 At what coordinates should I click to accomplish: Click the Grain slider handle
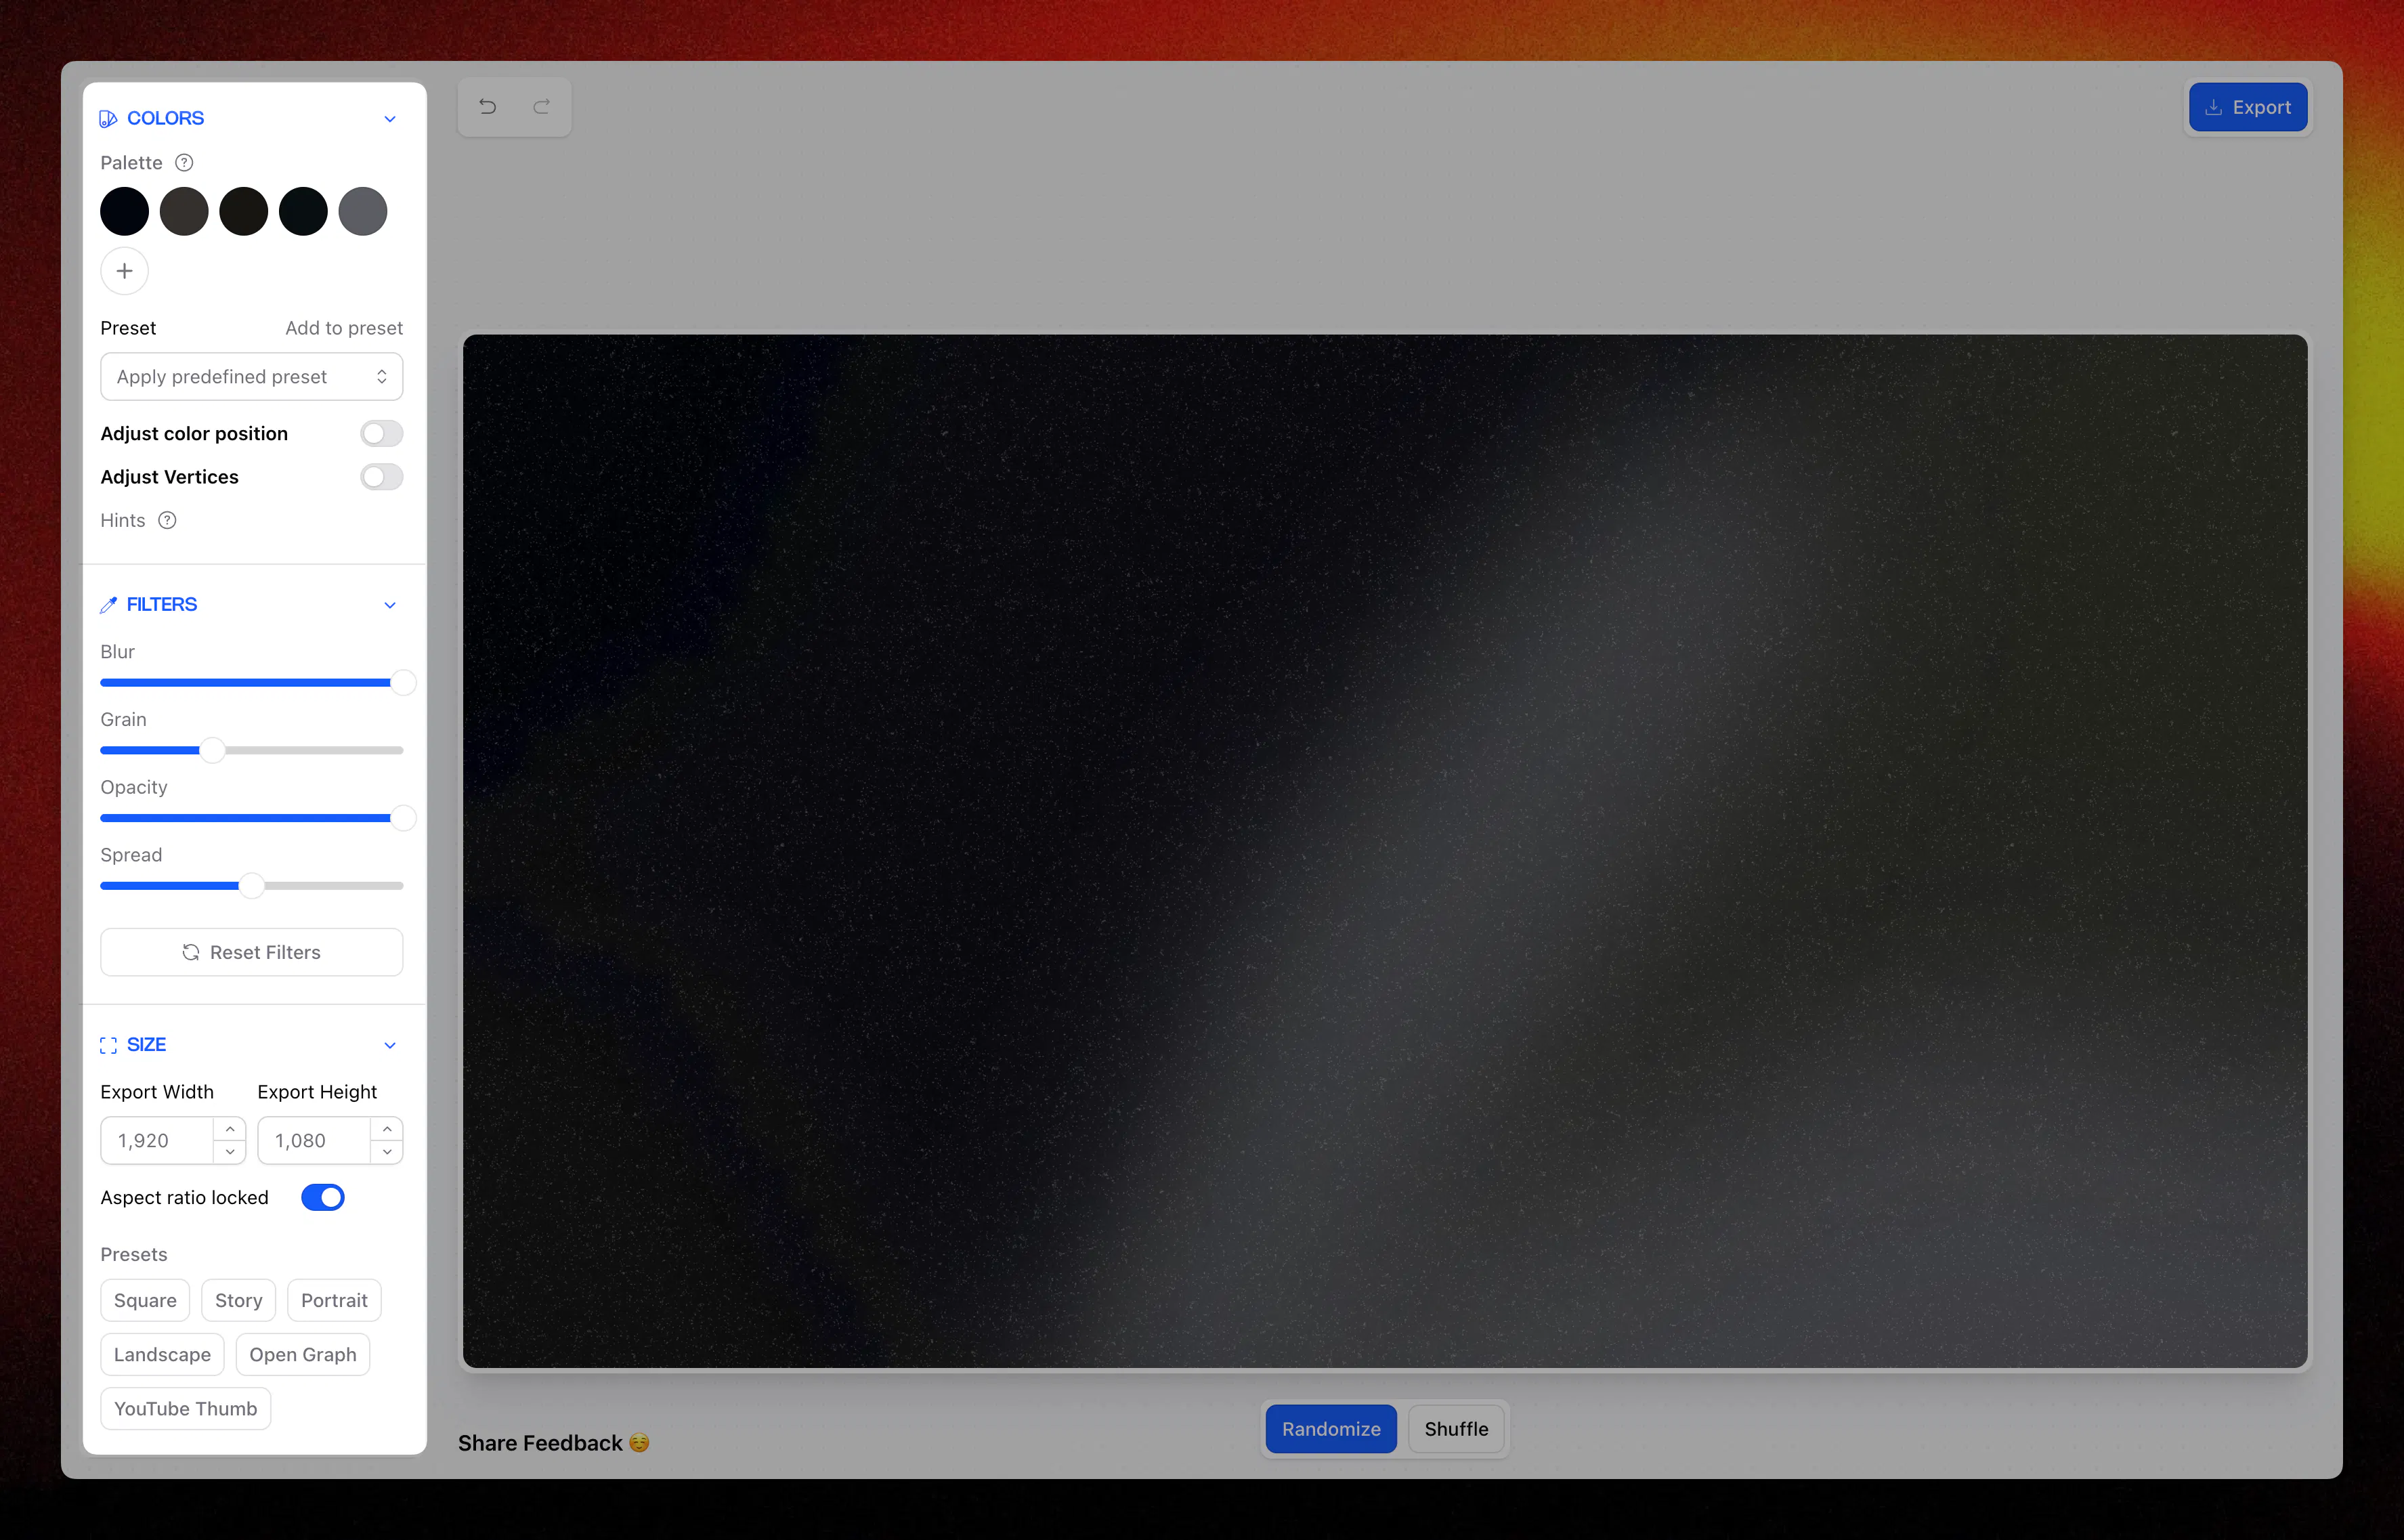click(212, 750)
